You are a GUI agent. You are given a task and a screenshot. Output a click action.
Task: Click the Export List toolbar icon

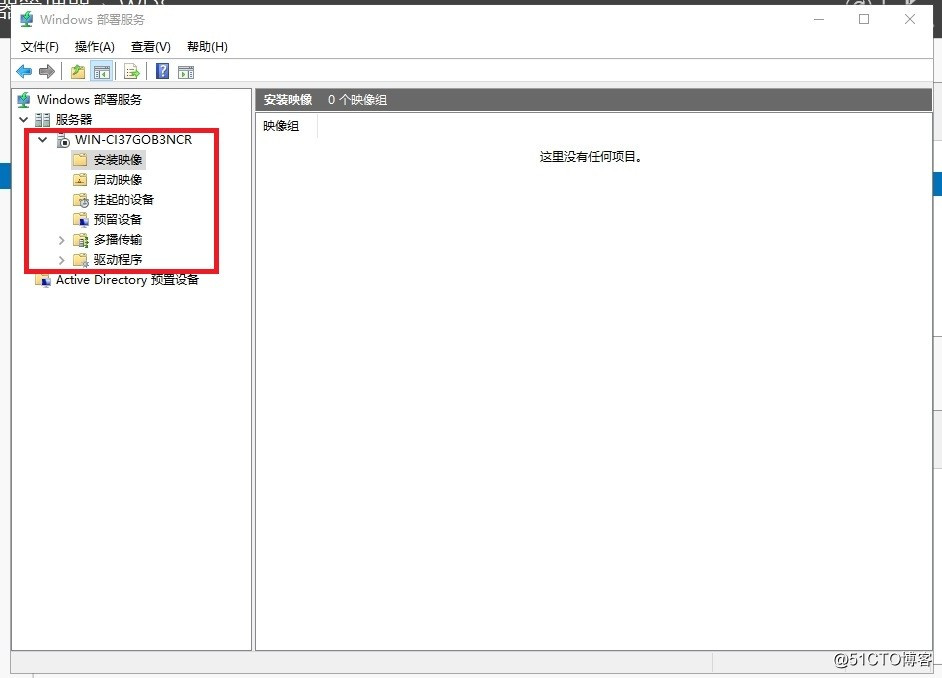(x=132, y=72)
